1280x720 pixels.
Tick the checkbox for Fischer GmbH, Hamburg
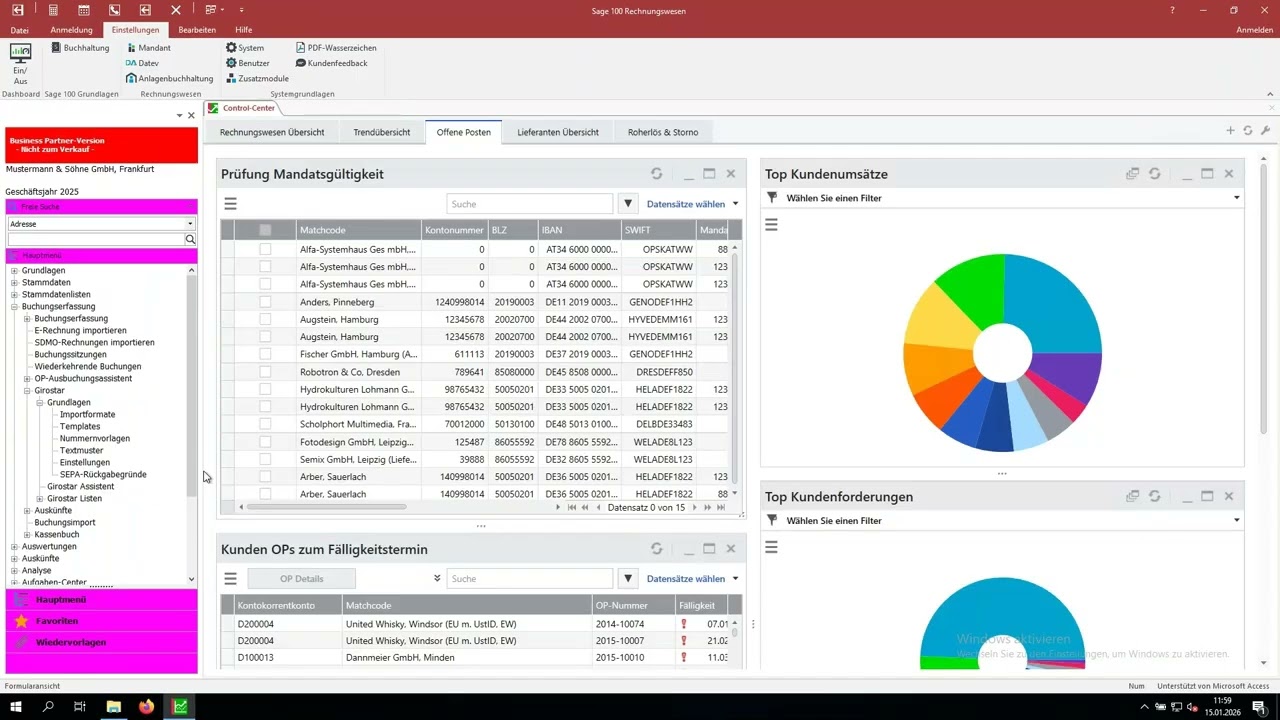pyautogui.click(x=265, y=354)
